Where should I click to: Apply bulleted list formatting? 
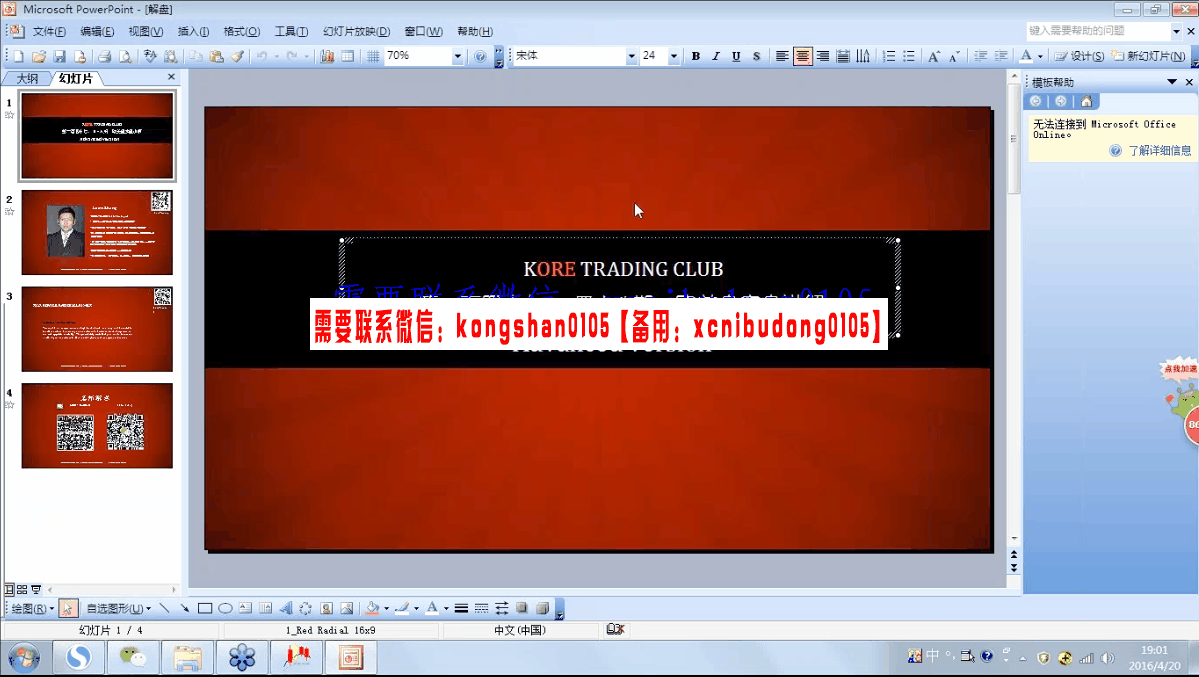(x=908, y=56)
